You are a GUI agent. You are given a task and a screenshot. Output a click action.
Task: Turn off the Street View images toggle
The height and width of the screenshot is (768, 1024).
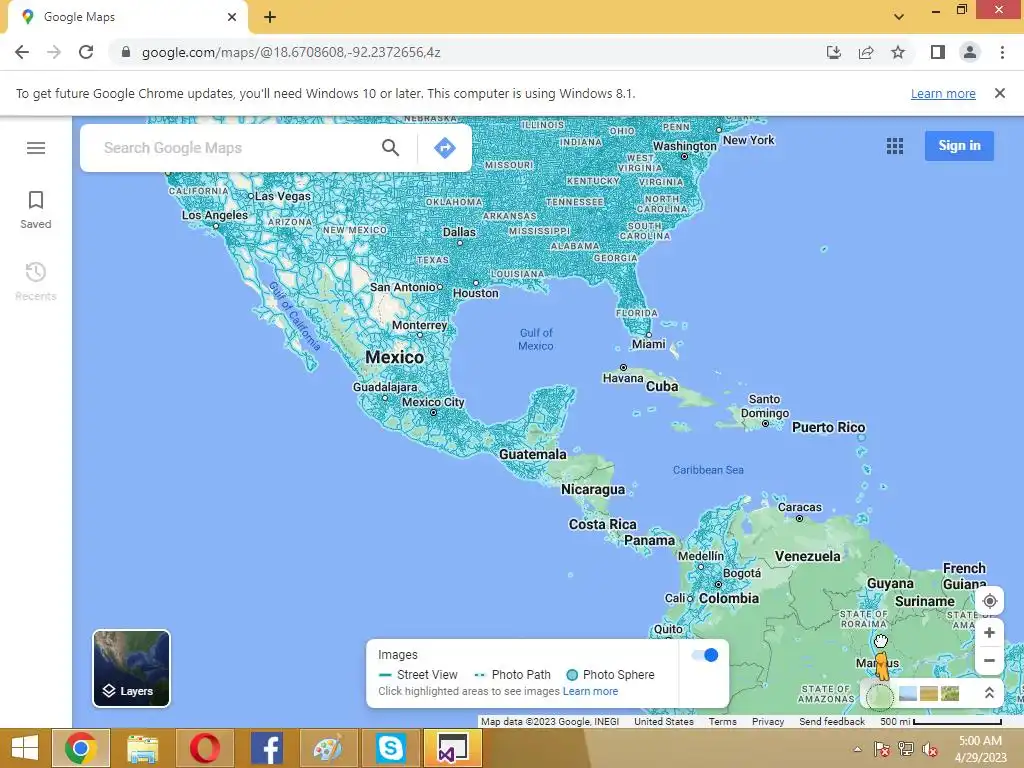click(705, 655)
